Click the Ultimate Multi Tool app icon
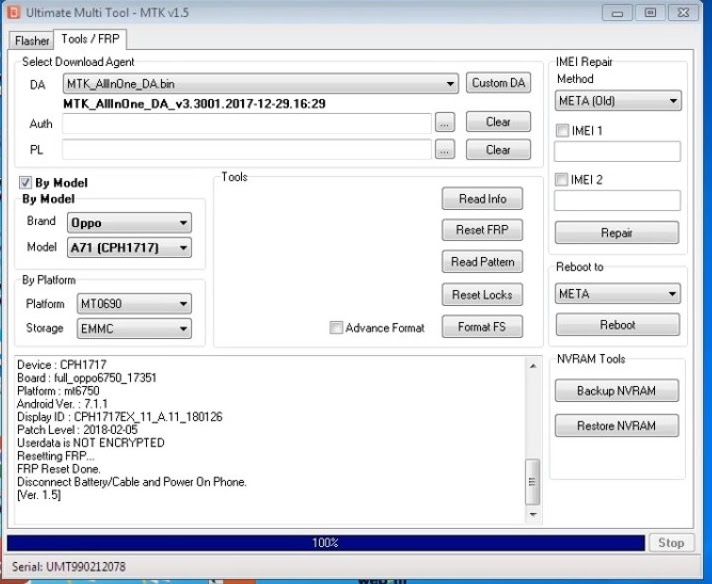712x584 pixels. [13, 12]
